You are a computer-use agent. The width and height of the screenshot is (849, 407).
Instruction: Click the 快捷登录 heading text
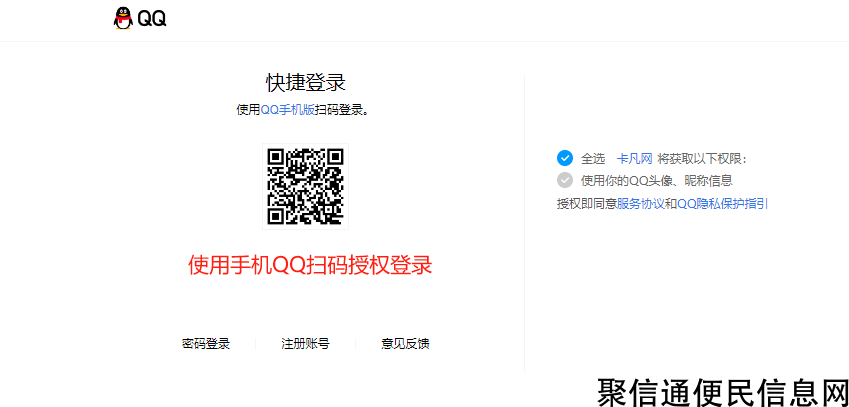[306, 83]
